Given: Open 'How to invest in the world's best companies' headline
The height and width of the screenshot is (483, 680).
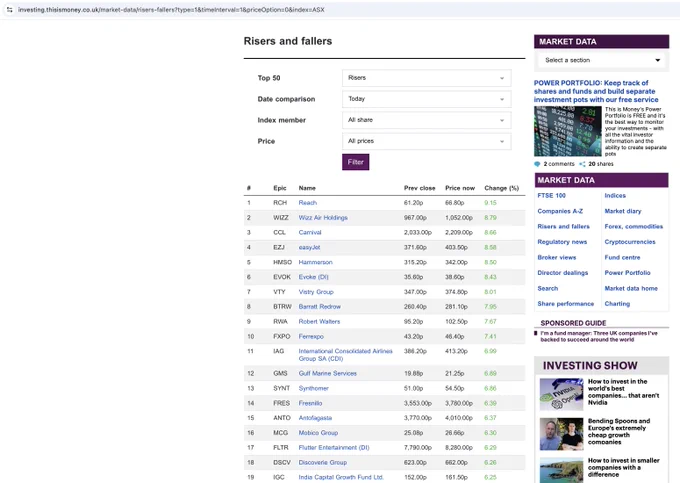Looking at the screenshot, I should (623, 392).
